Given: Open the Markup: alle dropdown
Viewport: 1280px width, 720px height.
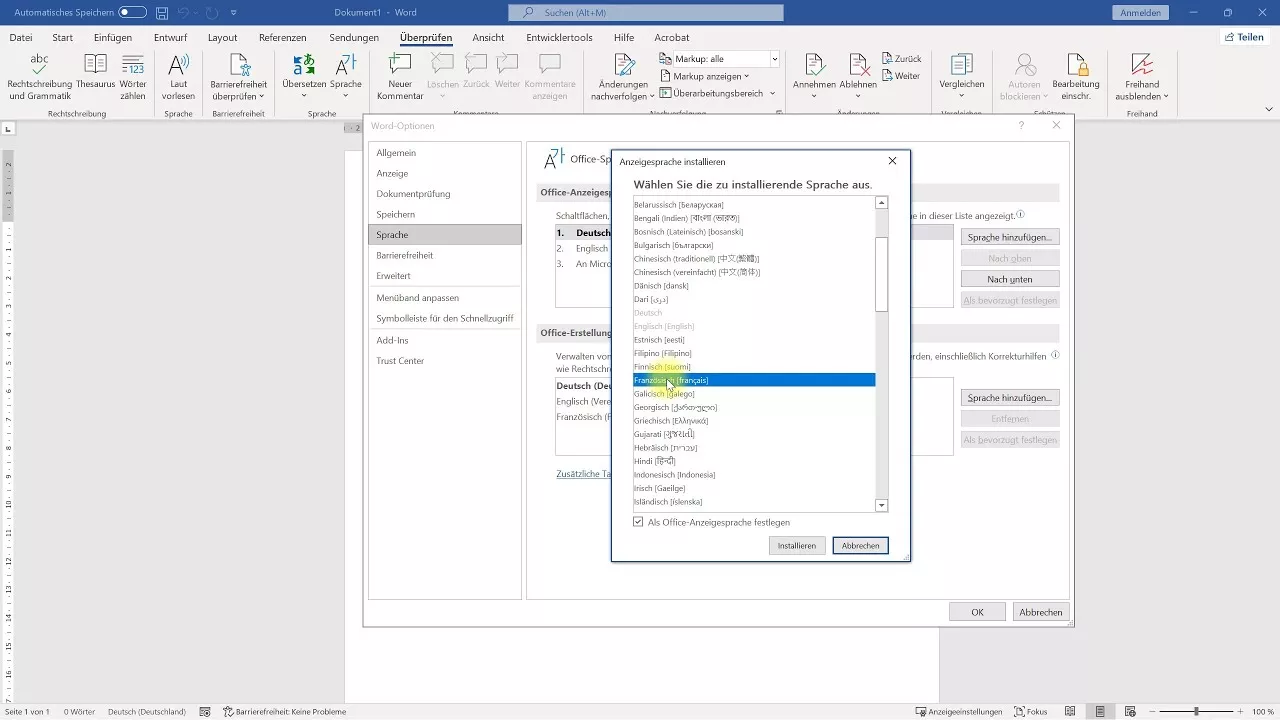Looking at the screenshot, I should tap(774, 59).
